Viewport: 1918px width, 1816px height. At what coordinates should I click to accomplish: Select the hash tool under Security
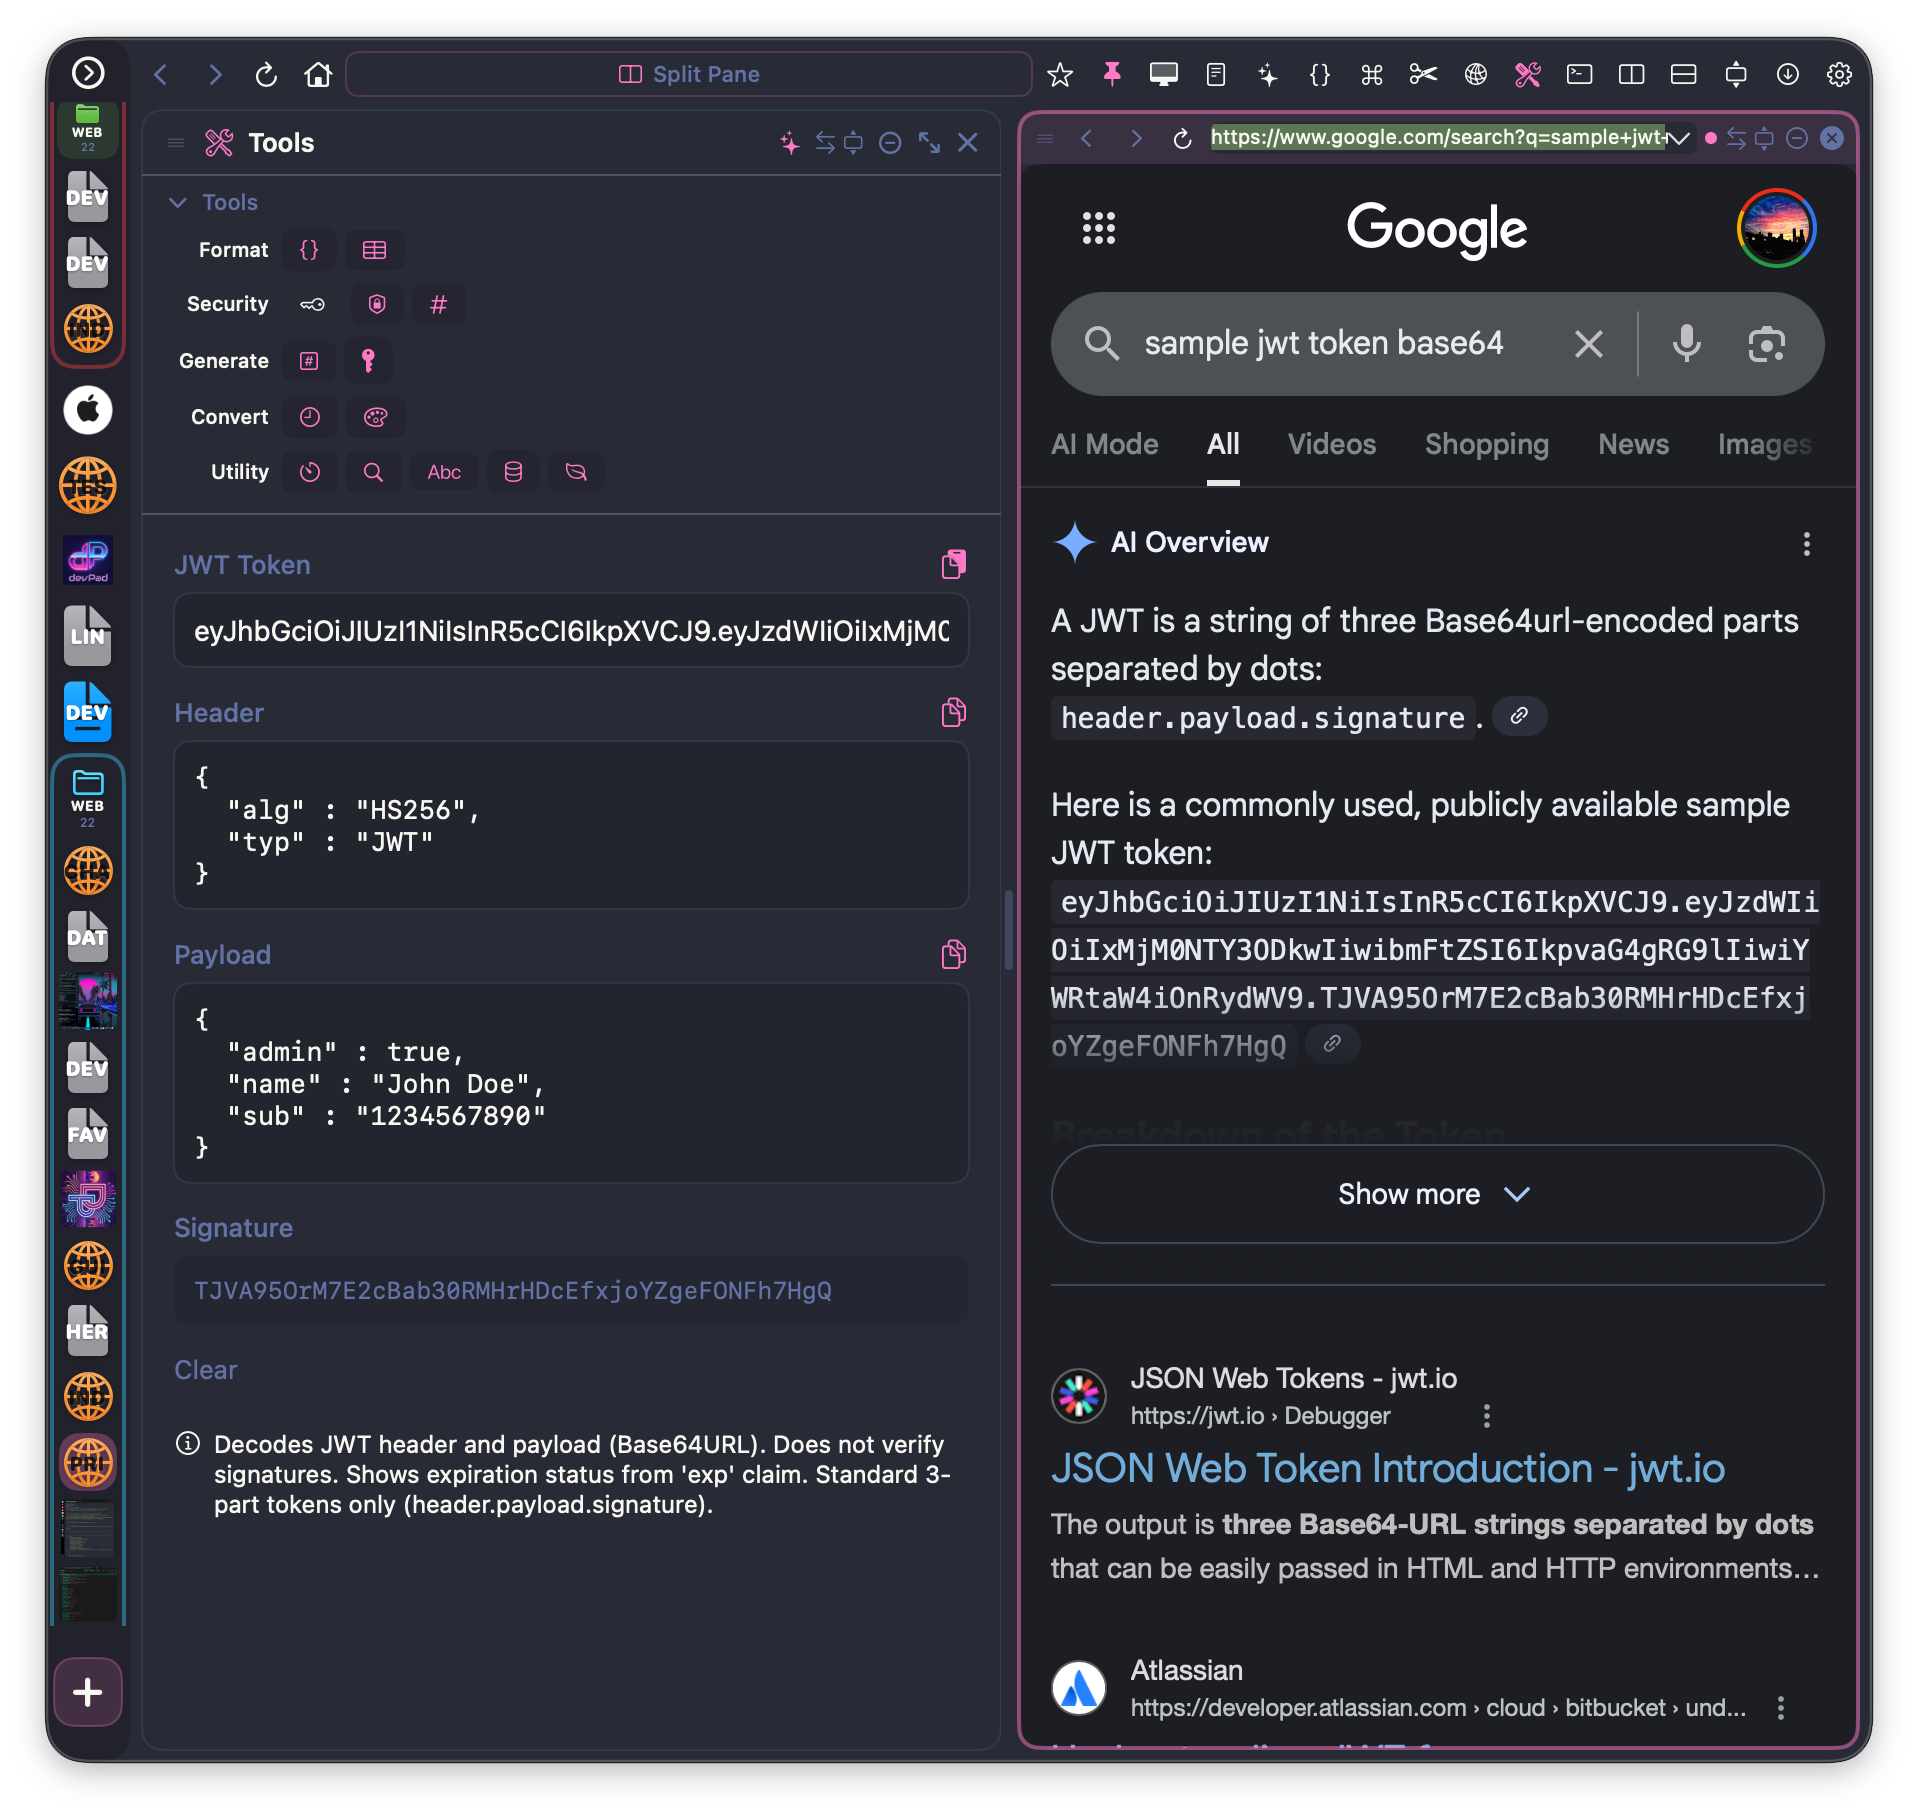pos(438,304)
